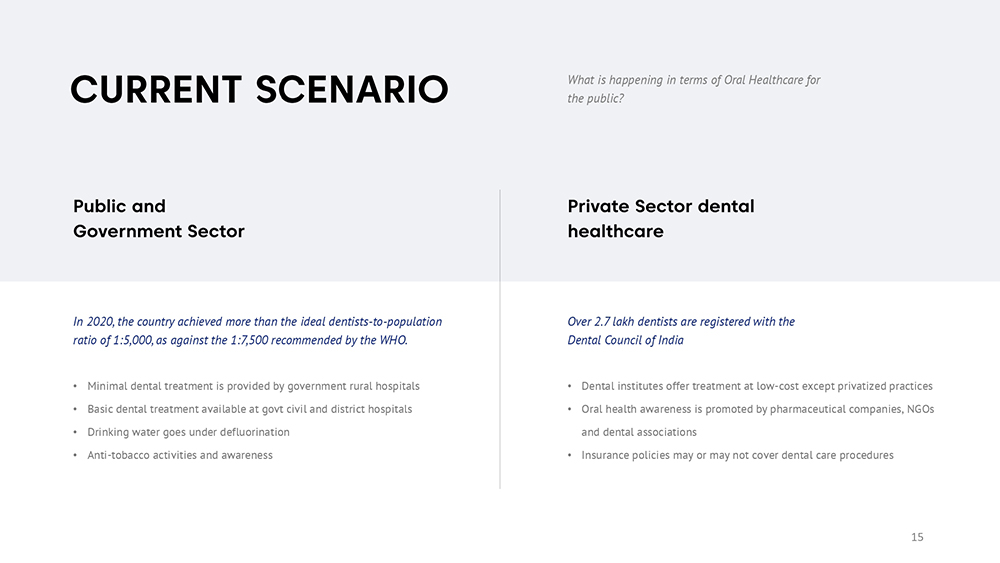The width and height of the screenshot is (1000, 563).
Task: Select the '1:7,500 recommended by the WHO' line
Action: 240,341
